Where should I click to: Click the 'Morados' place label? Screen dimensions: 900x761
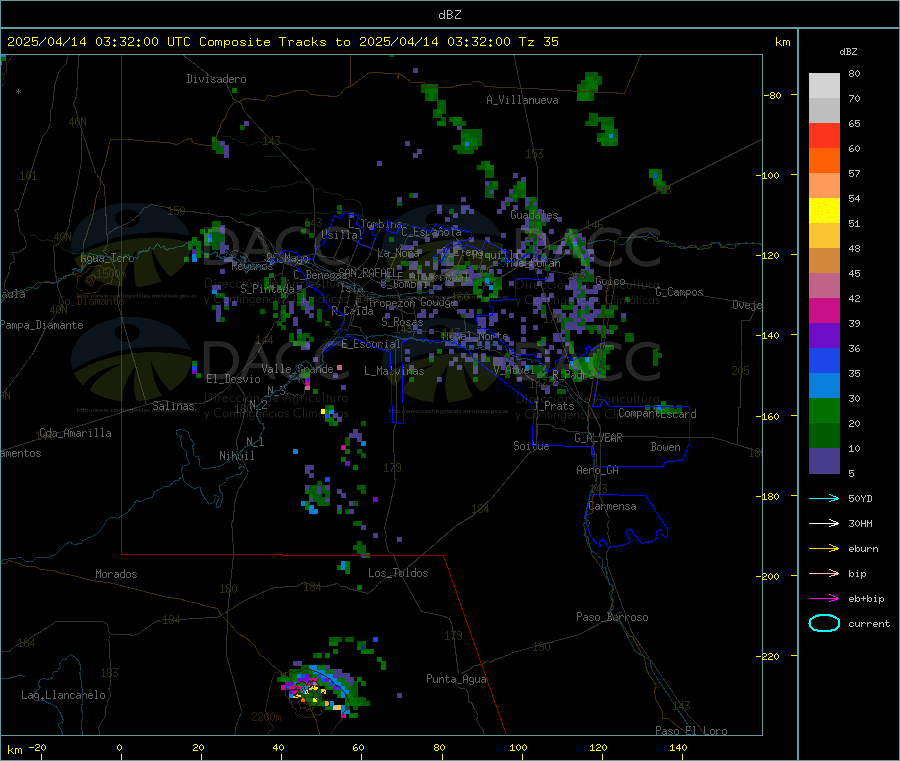116,574
